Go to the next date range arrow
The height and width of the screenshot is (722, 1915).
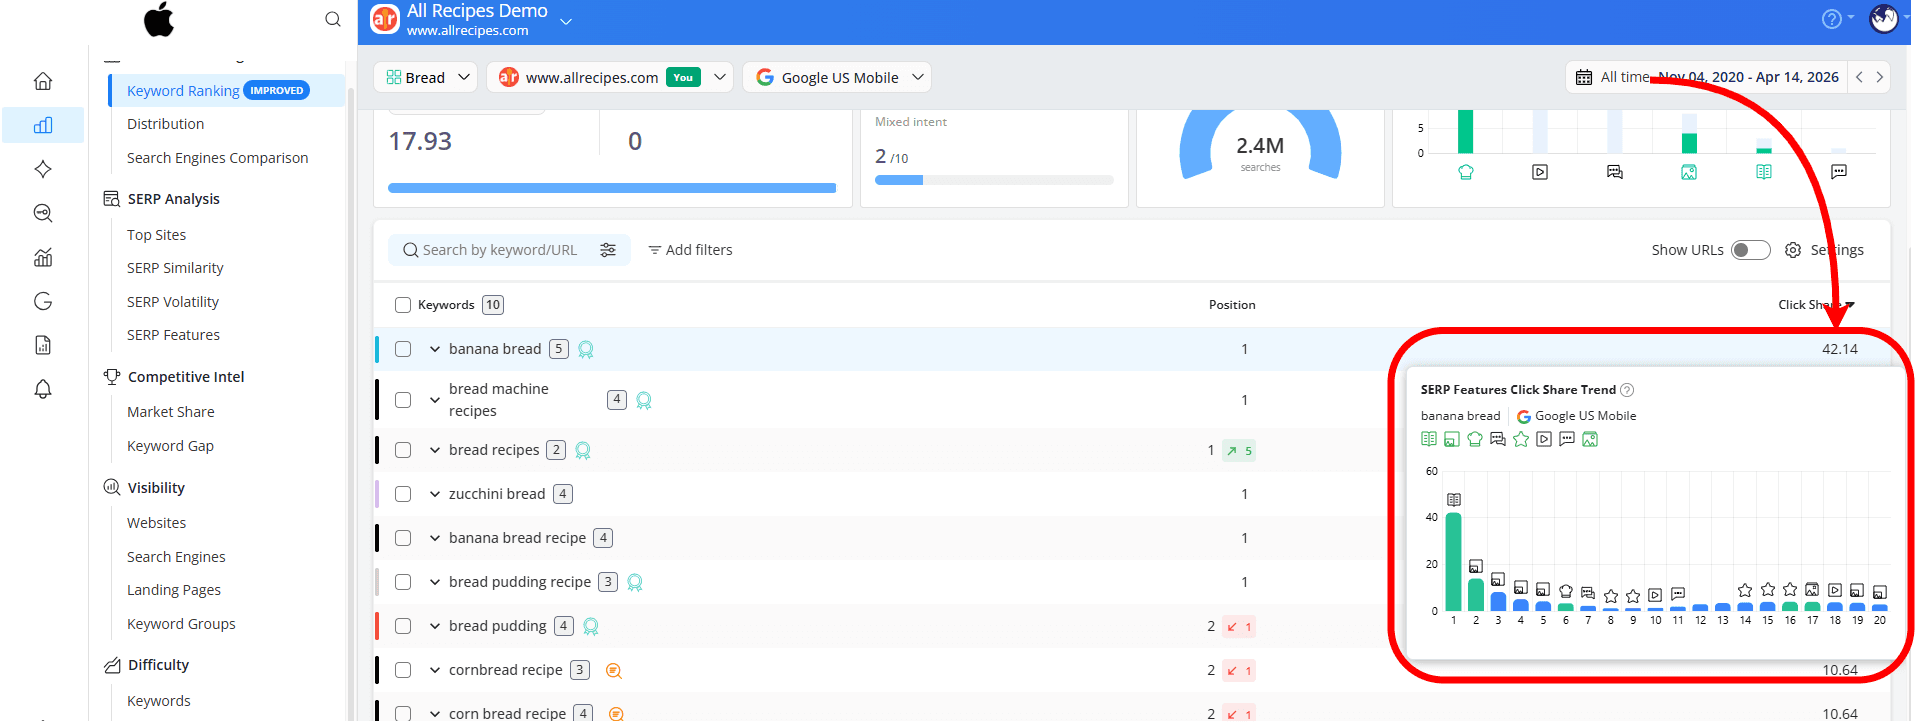coord(1880,77)
